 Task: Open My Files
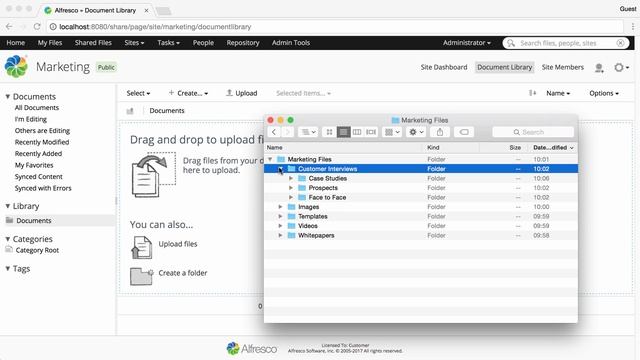pos(50,42)
